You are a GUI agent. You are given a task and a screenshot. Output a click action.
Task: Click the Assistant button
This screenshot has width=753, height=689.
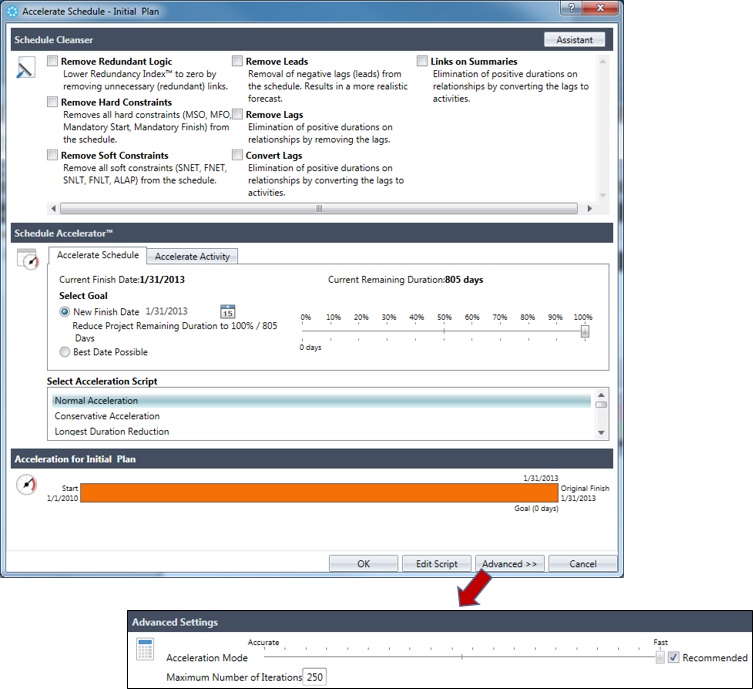tap(574, 40)
